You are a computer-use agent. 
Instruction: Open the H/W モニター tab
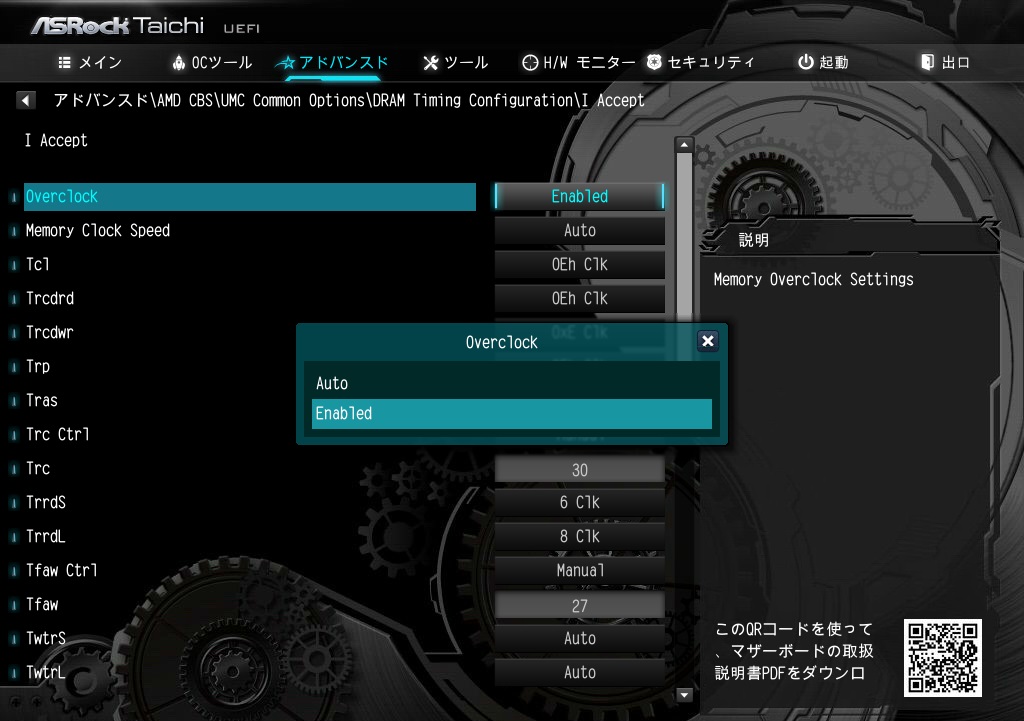click(578, 62)
